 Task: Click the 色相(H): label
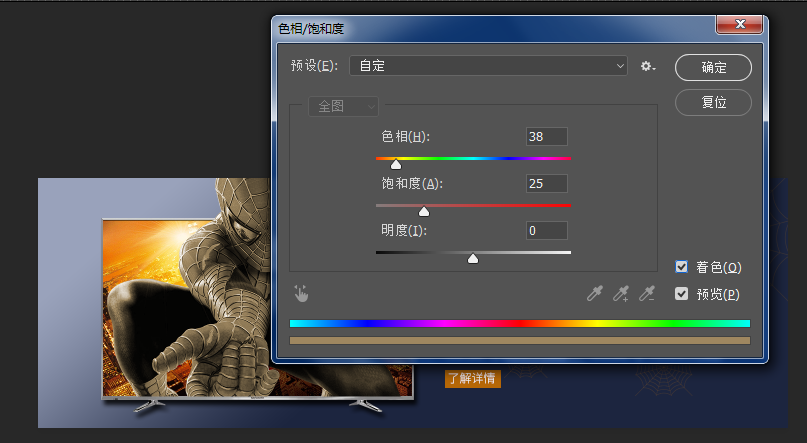405,137
